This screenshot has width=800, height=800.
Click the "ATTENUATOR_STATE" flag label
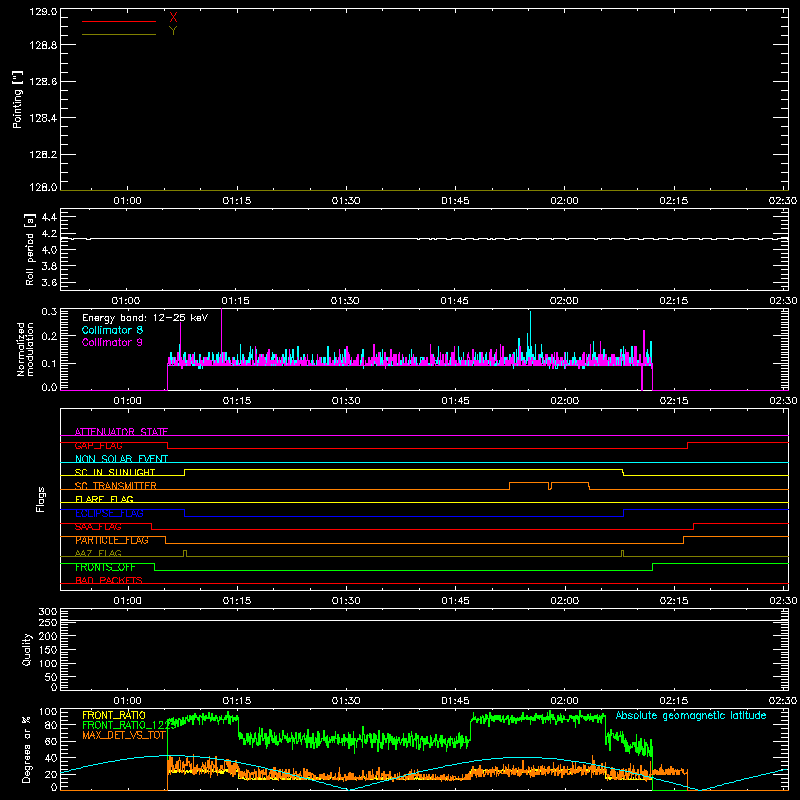tap(121, 432)
